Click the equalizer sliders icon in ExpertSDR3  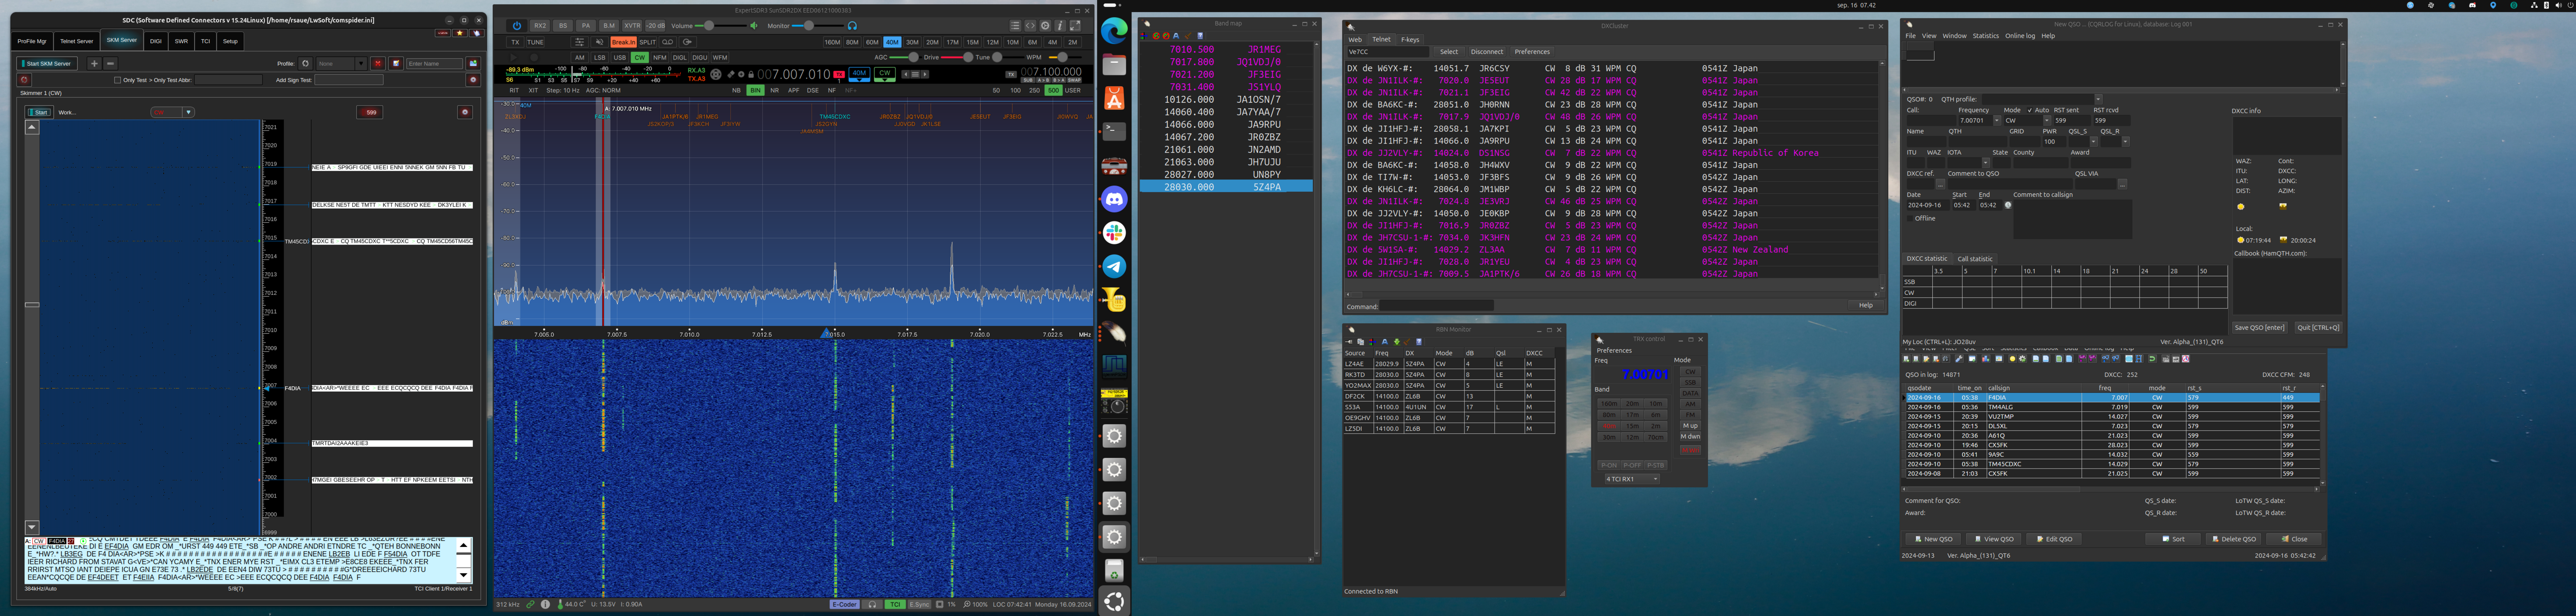(x=579, y=42)
